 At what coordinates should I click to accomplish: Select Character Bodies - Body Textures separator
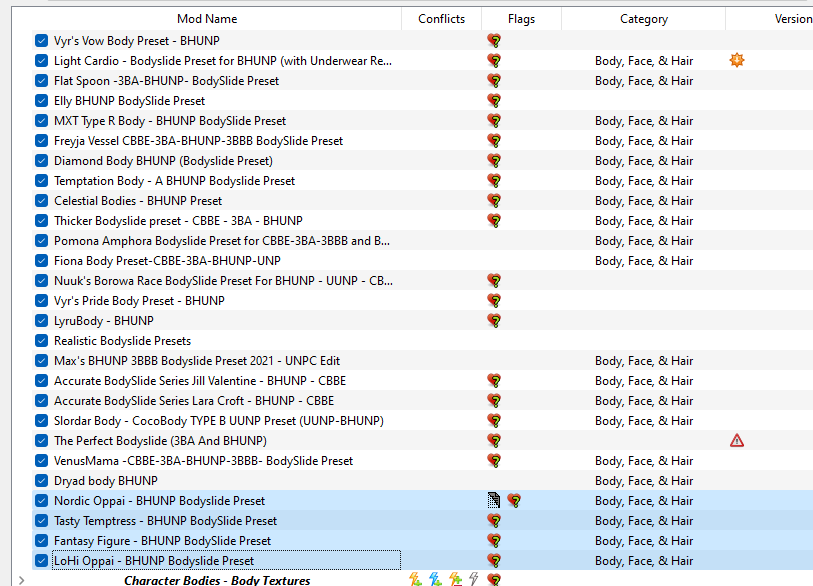217,580
